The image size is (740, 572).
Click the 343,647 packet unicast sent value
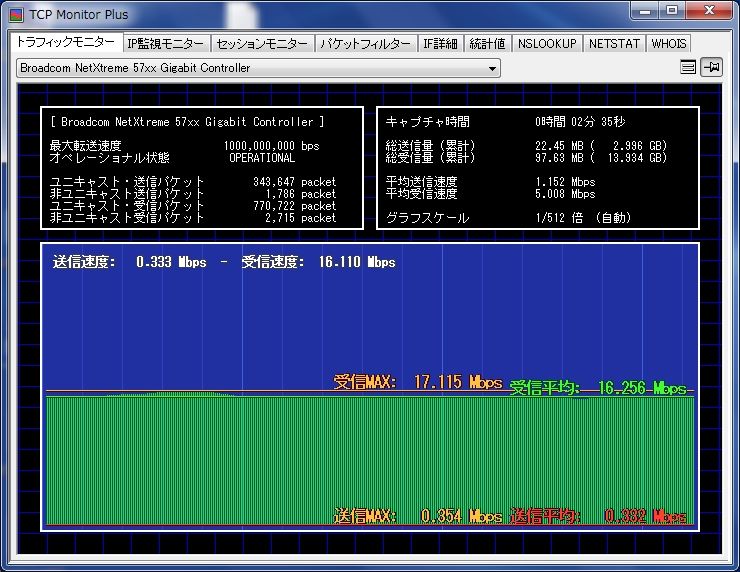[294, 182]
